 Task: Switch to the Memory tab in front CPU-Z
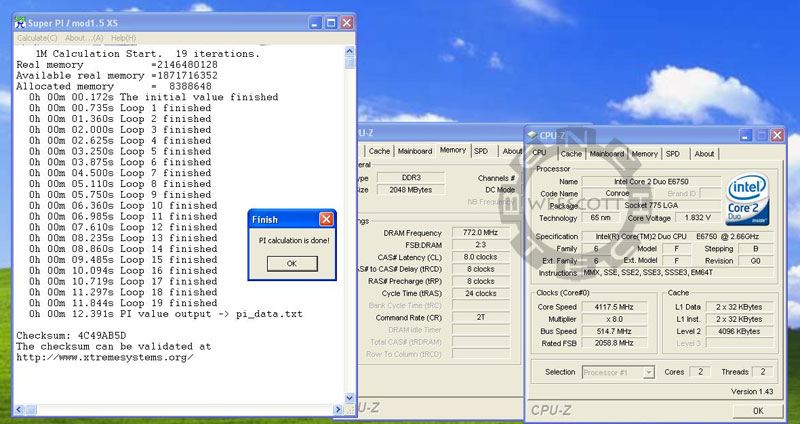(644, 154)
